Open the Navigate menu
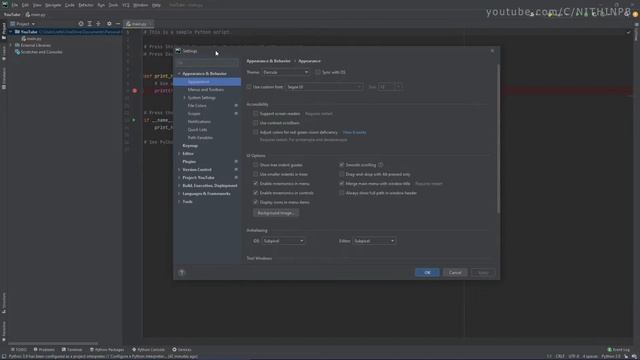640x360 pixels. 53,5
